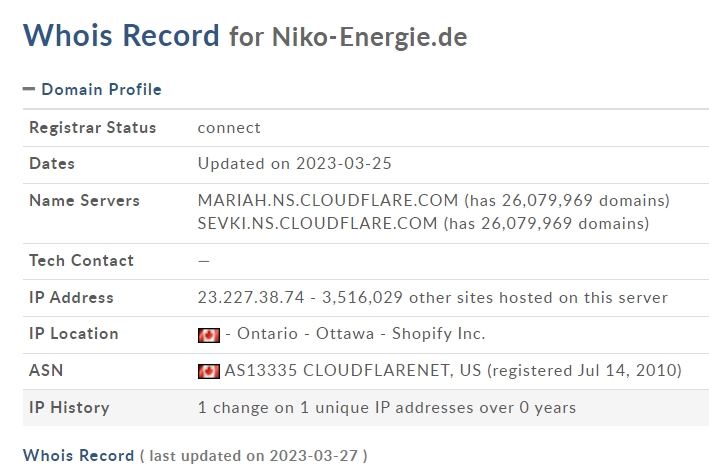Click the Name Servers row label
The image size is (709, 472).
click(x=85, y=200)
